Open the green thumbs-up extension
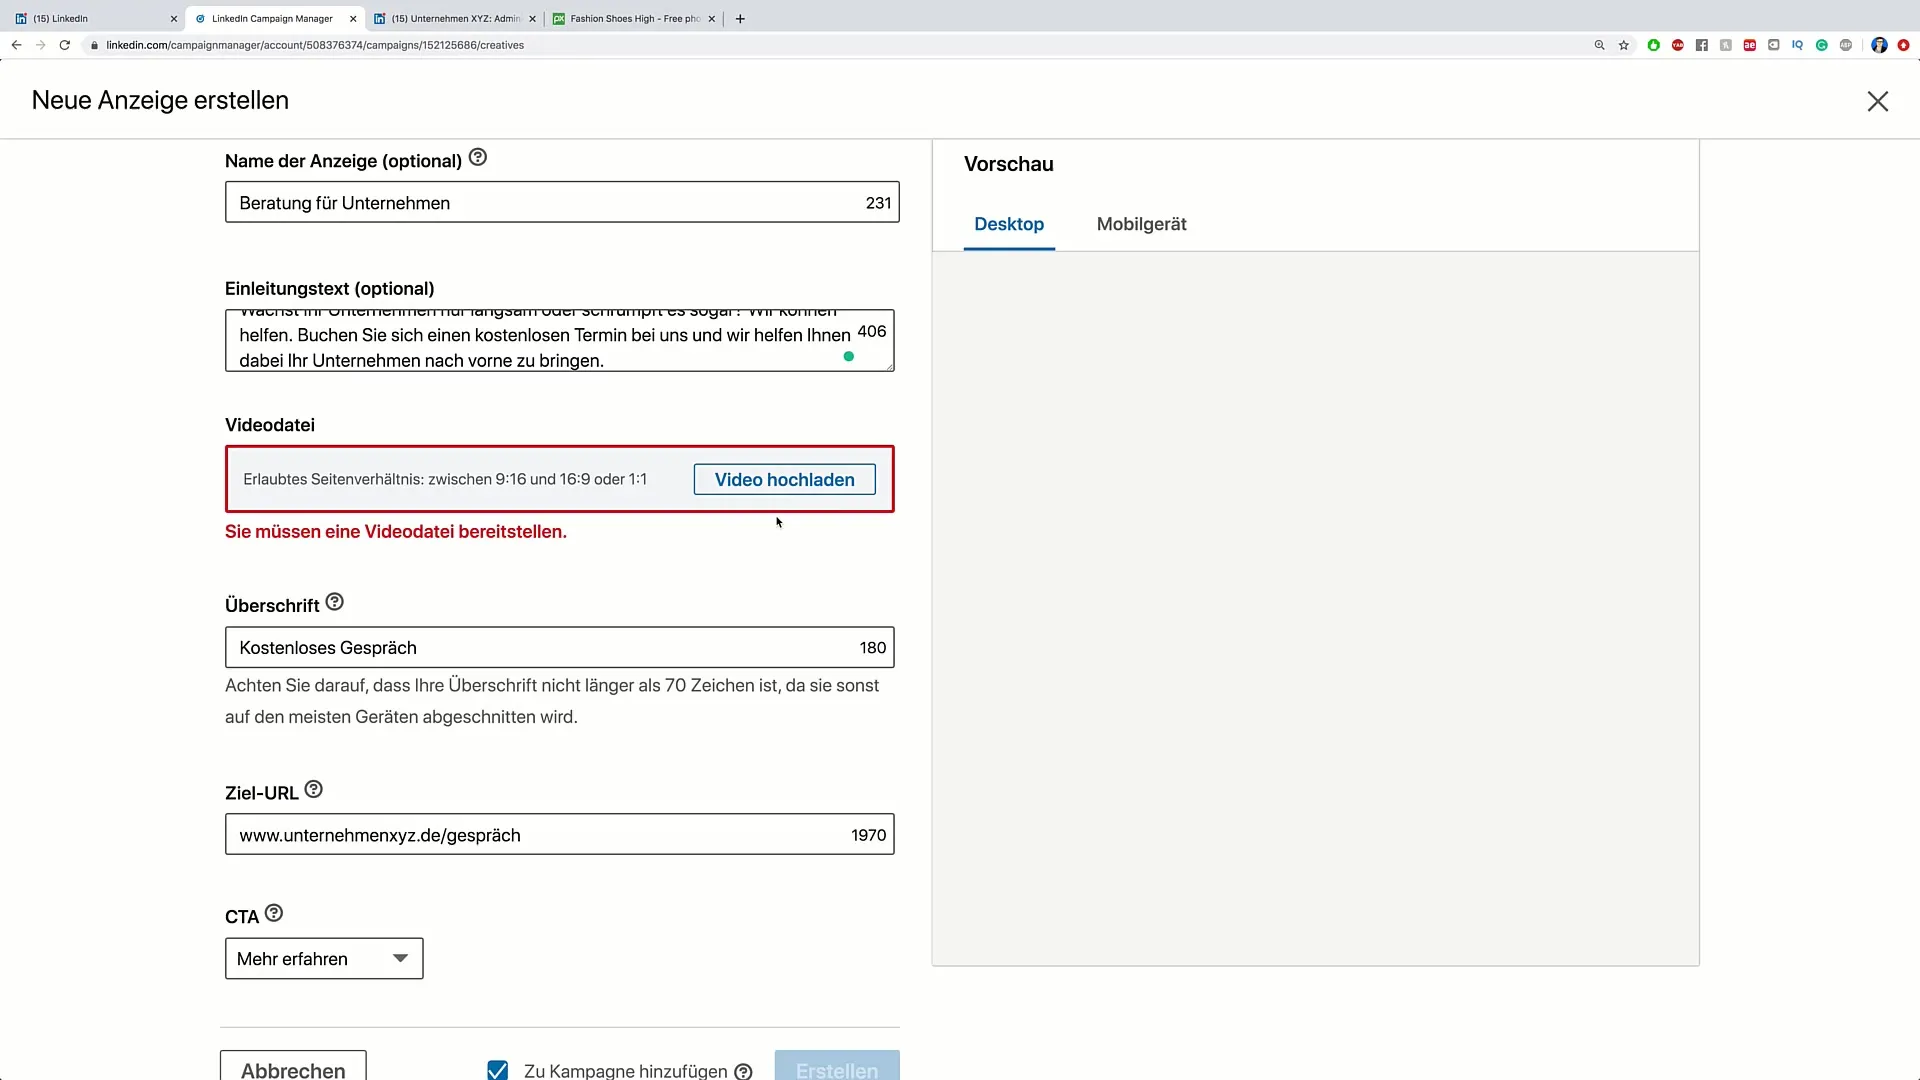 pos(1653,45)
